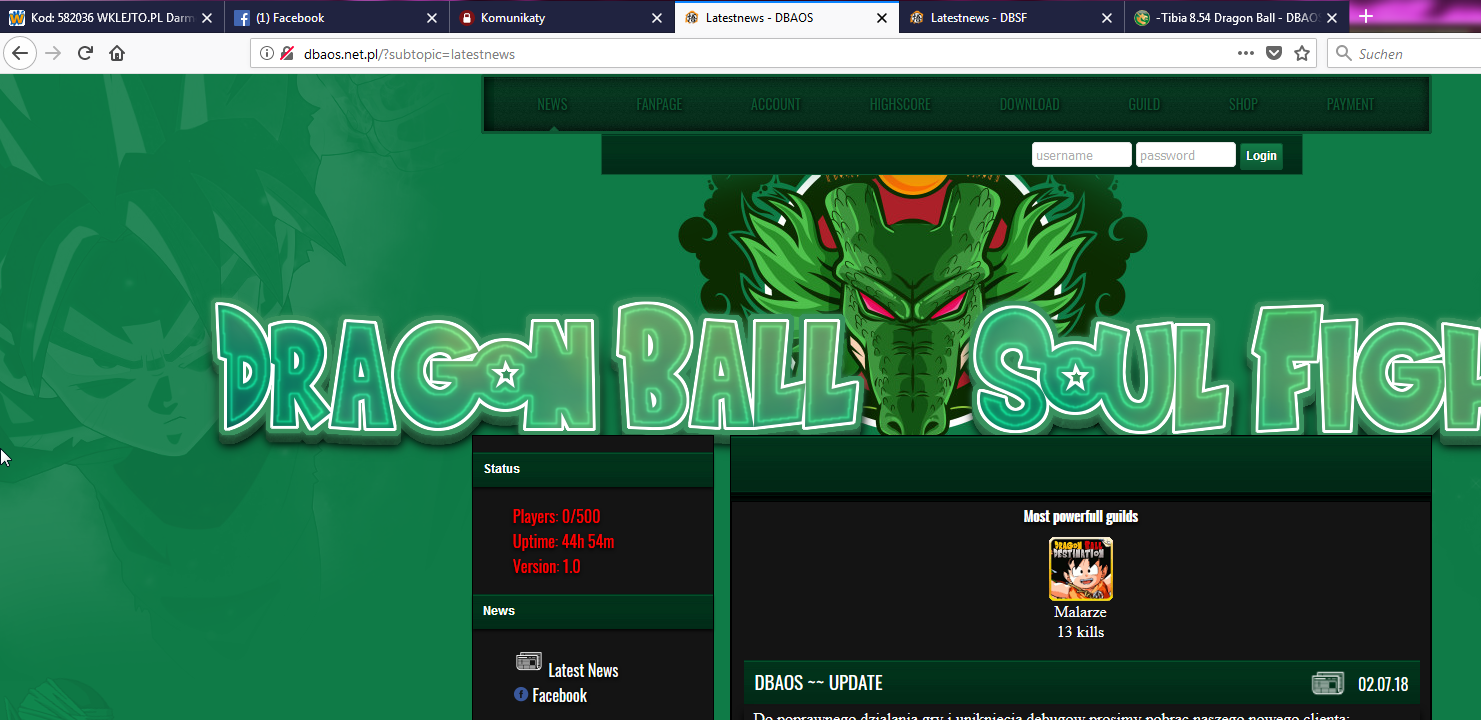Open the ACCOUNT menu item

point(776,104)
